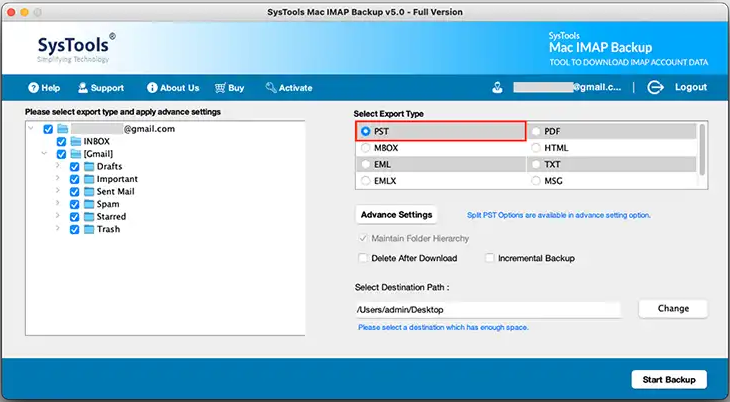Click the SysTools logo

point(76,48)
